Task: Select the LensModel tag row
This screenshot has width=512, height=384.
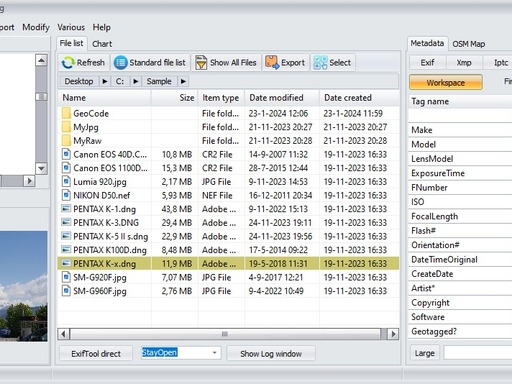Action: point(460,159)
